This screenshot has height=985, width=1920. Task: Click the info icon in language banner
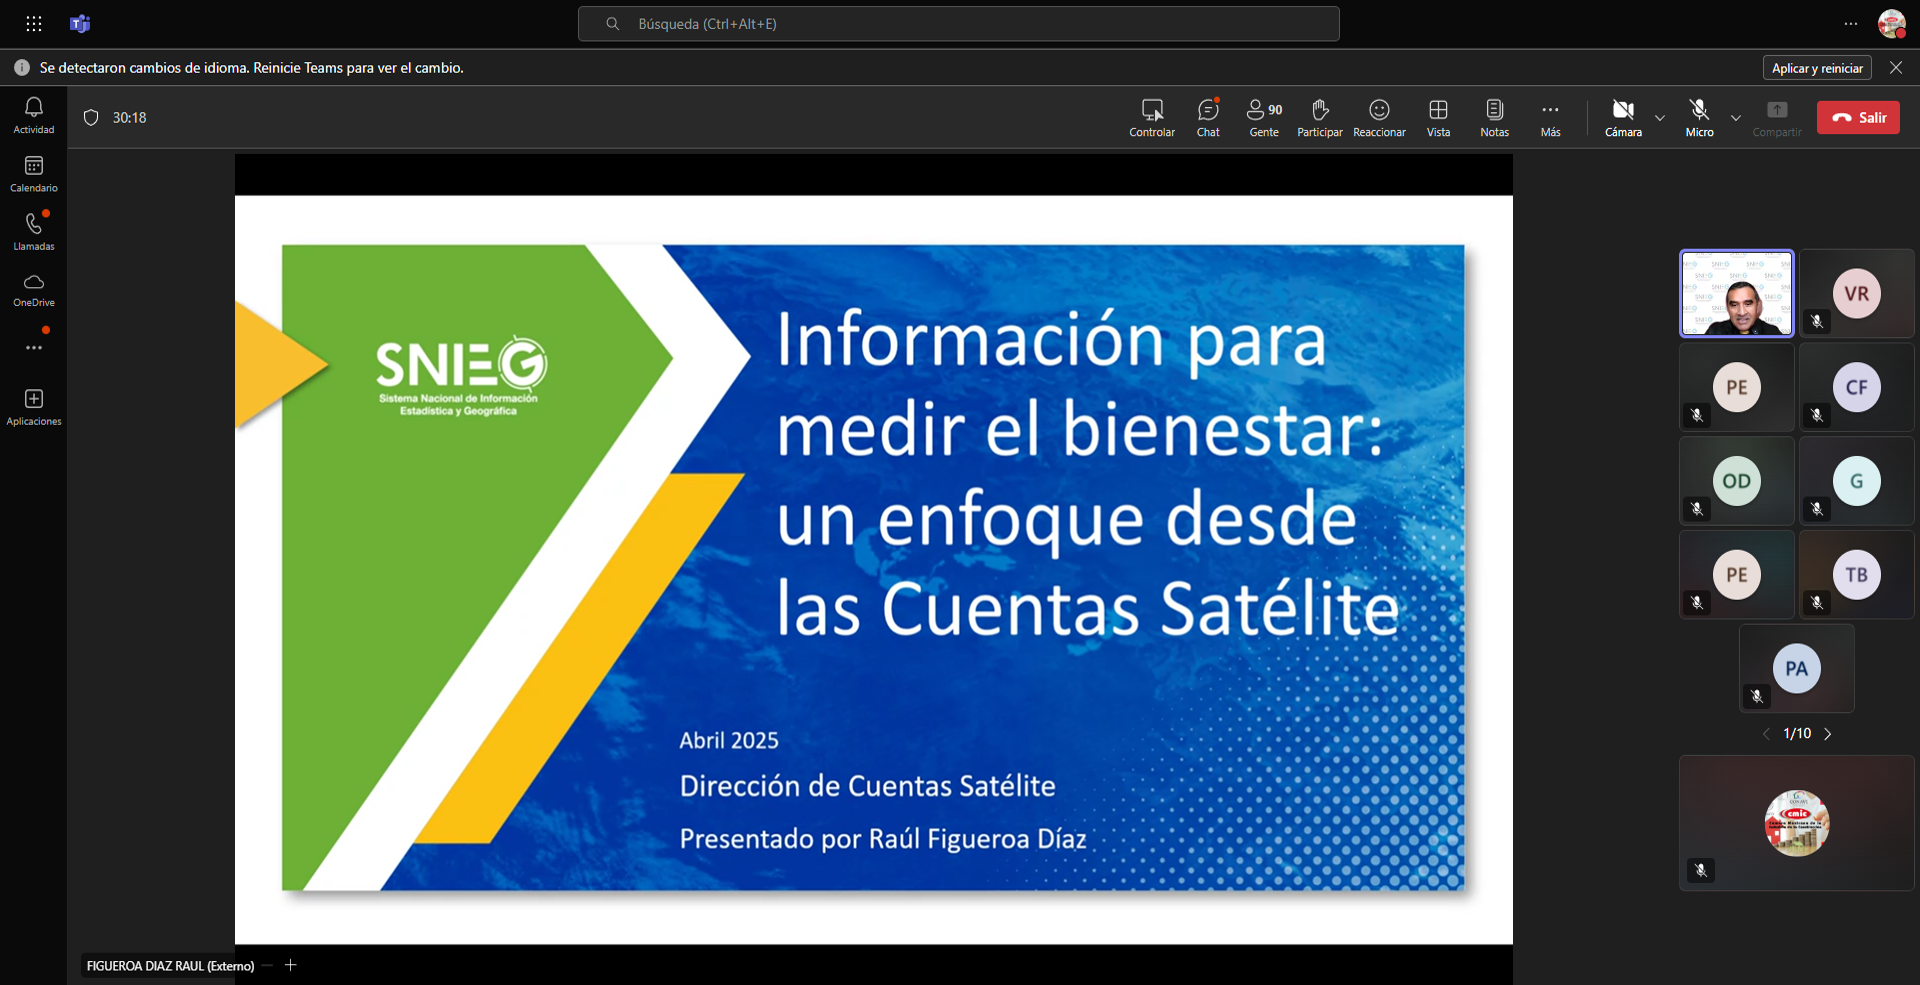tap(22, 68)
